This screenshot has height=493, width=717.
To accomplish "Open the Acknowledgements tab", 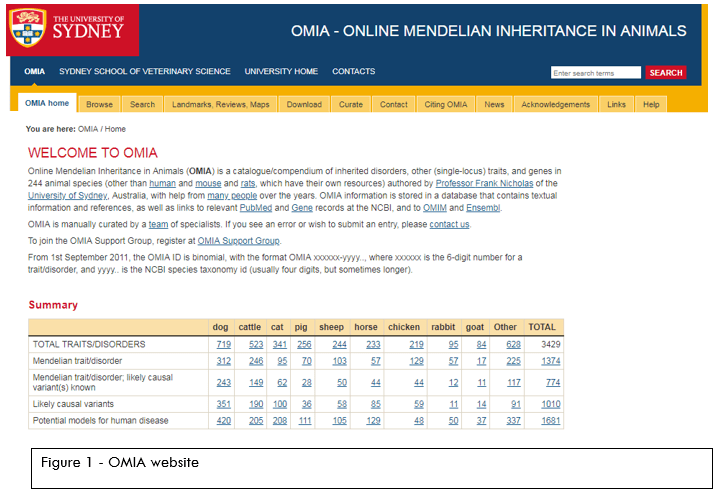I will click(556, 104).
